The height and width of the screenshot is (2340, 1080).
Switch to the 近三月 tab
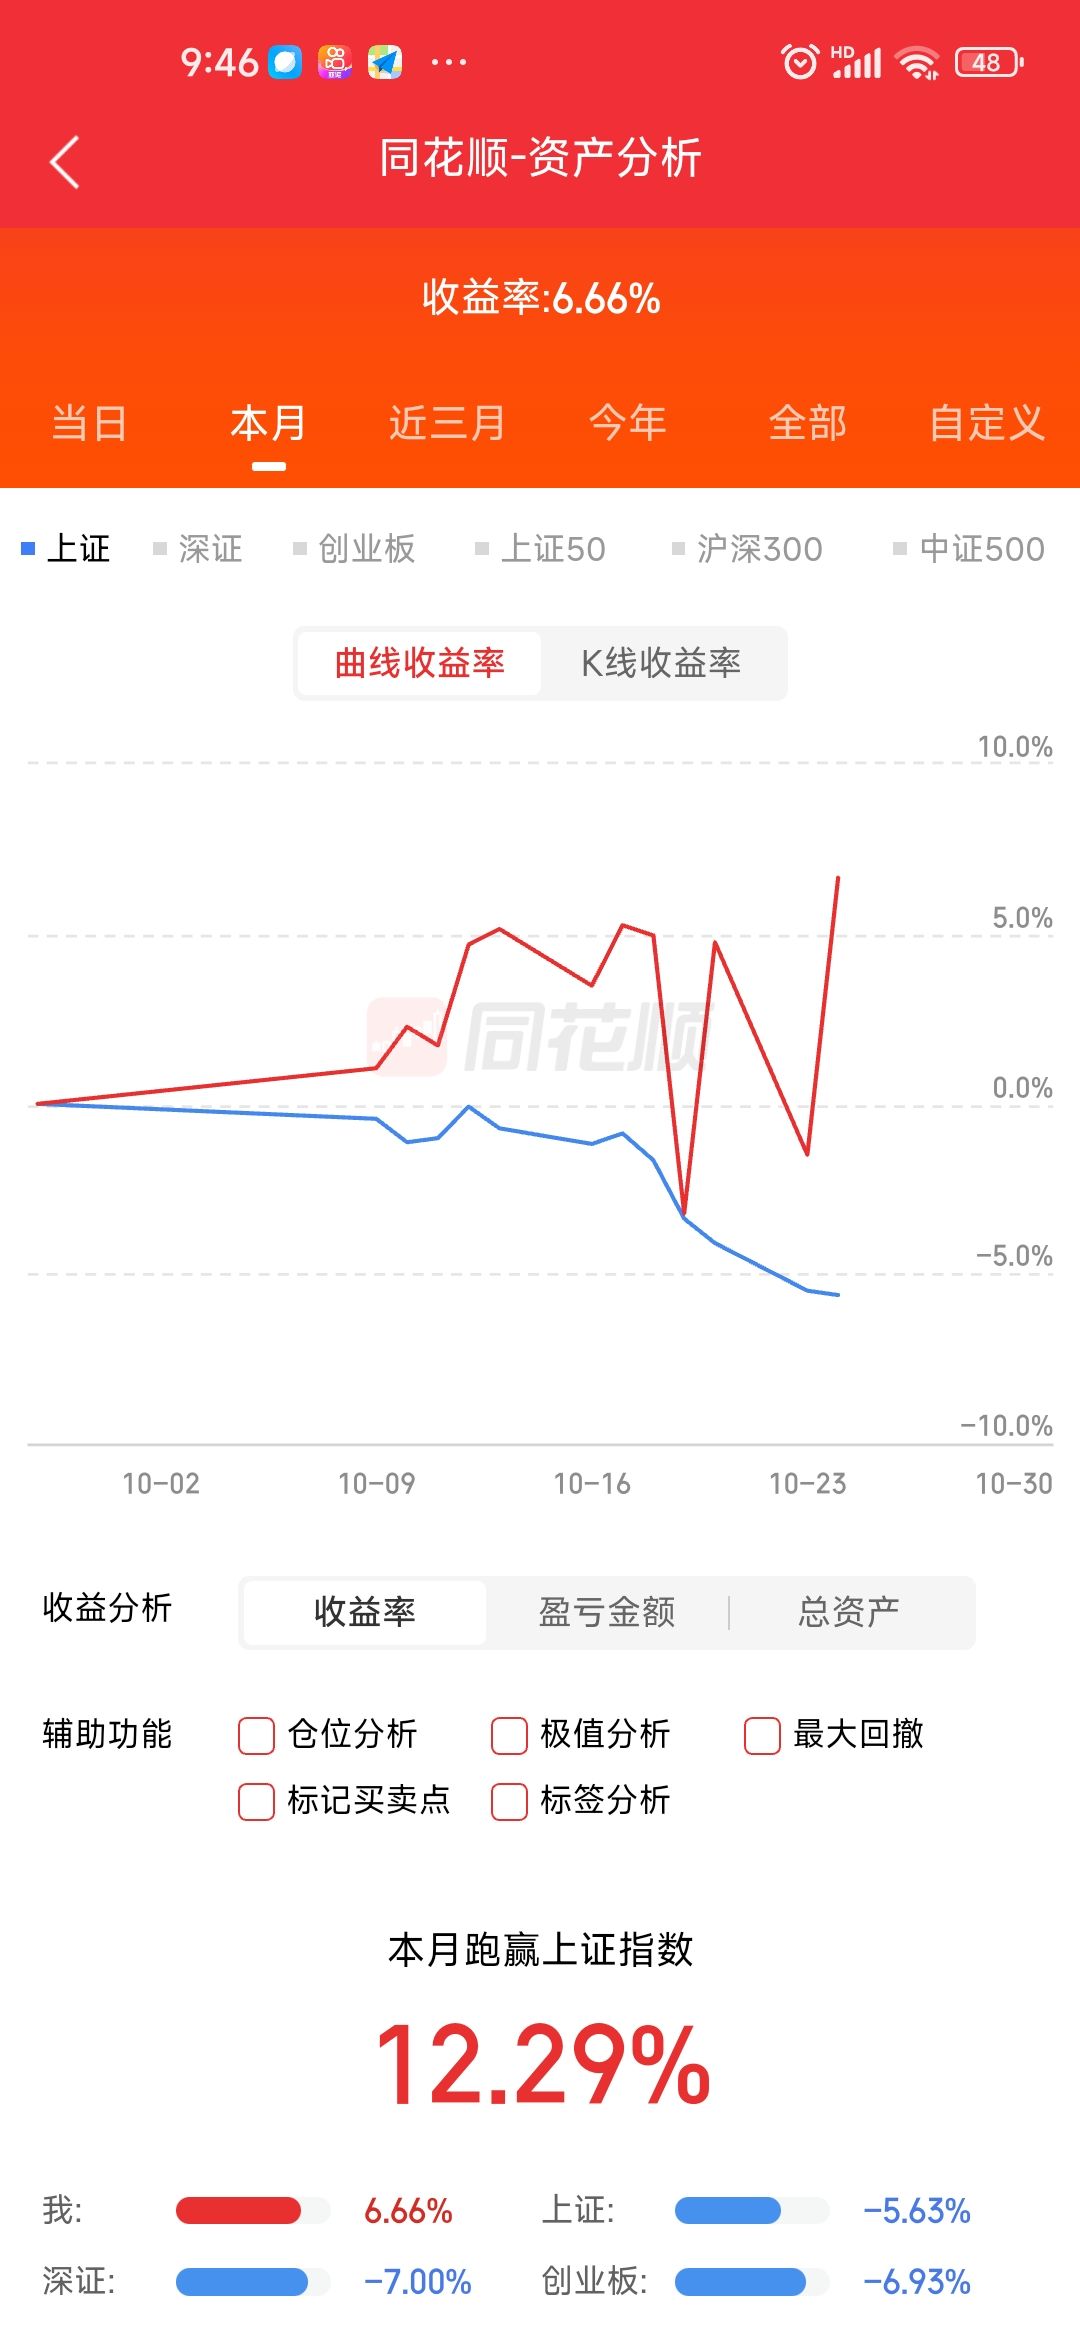coord(447,423)
